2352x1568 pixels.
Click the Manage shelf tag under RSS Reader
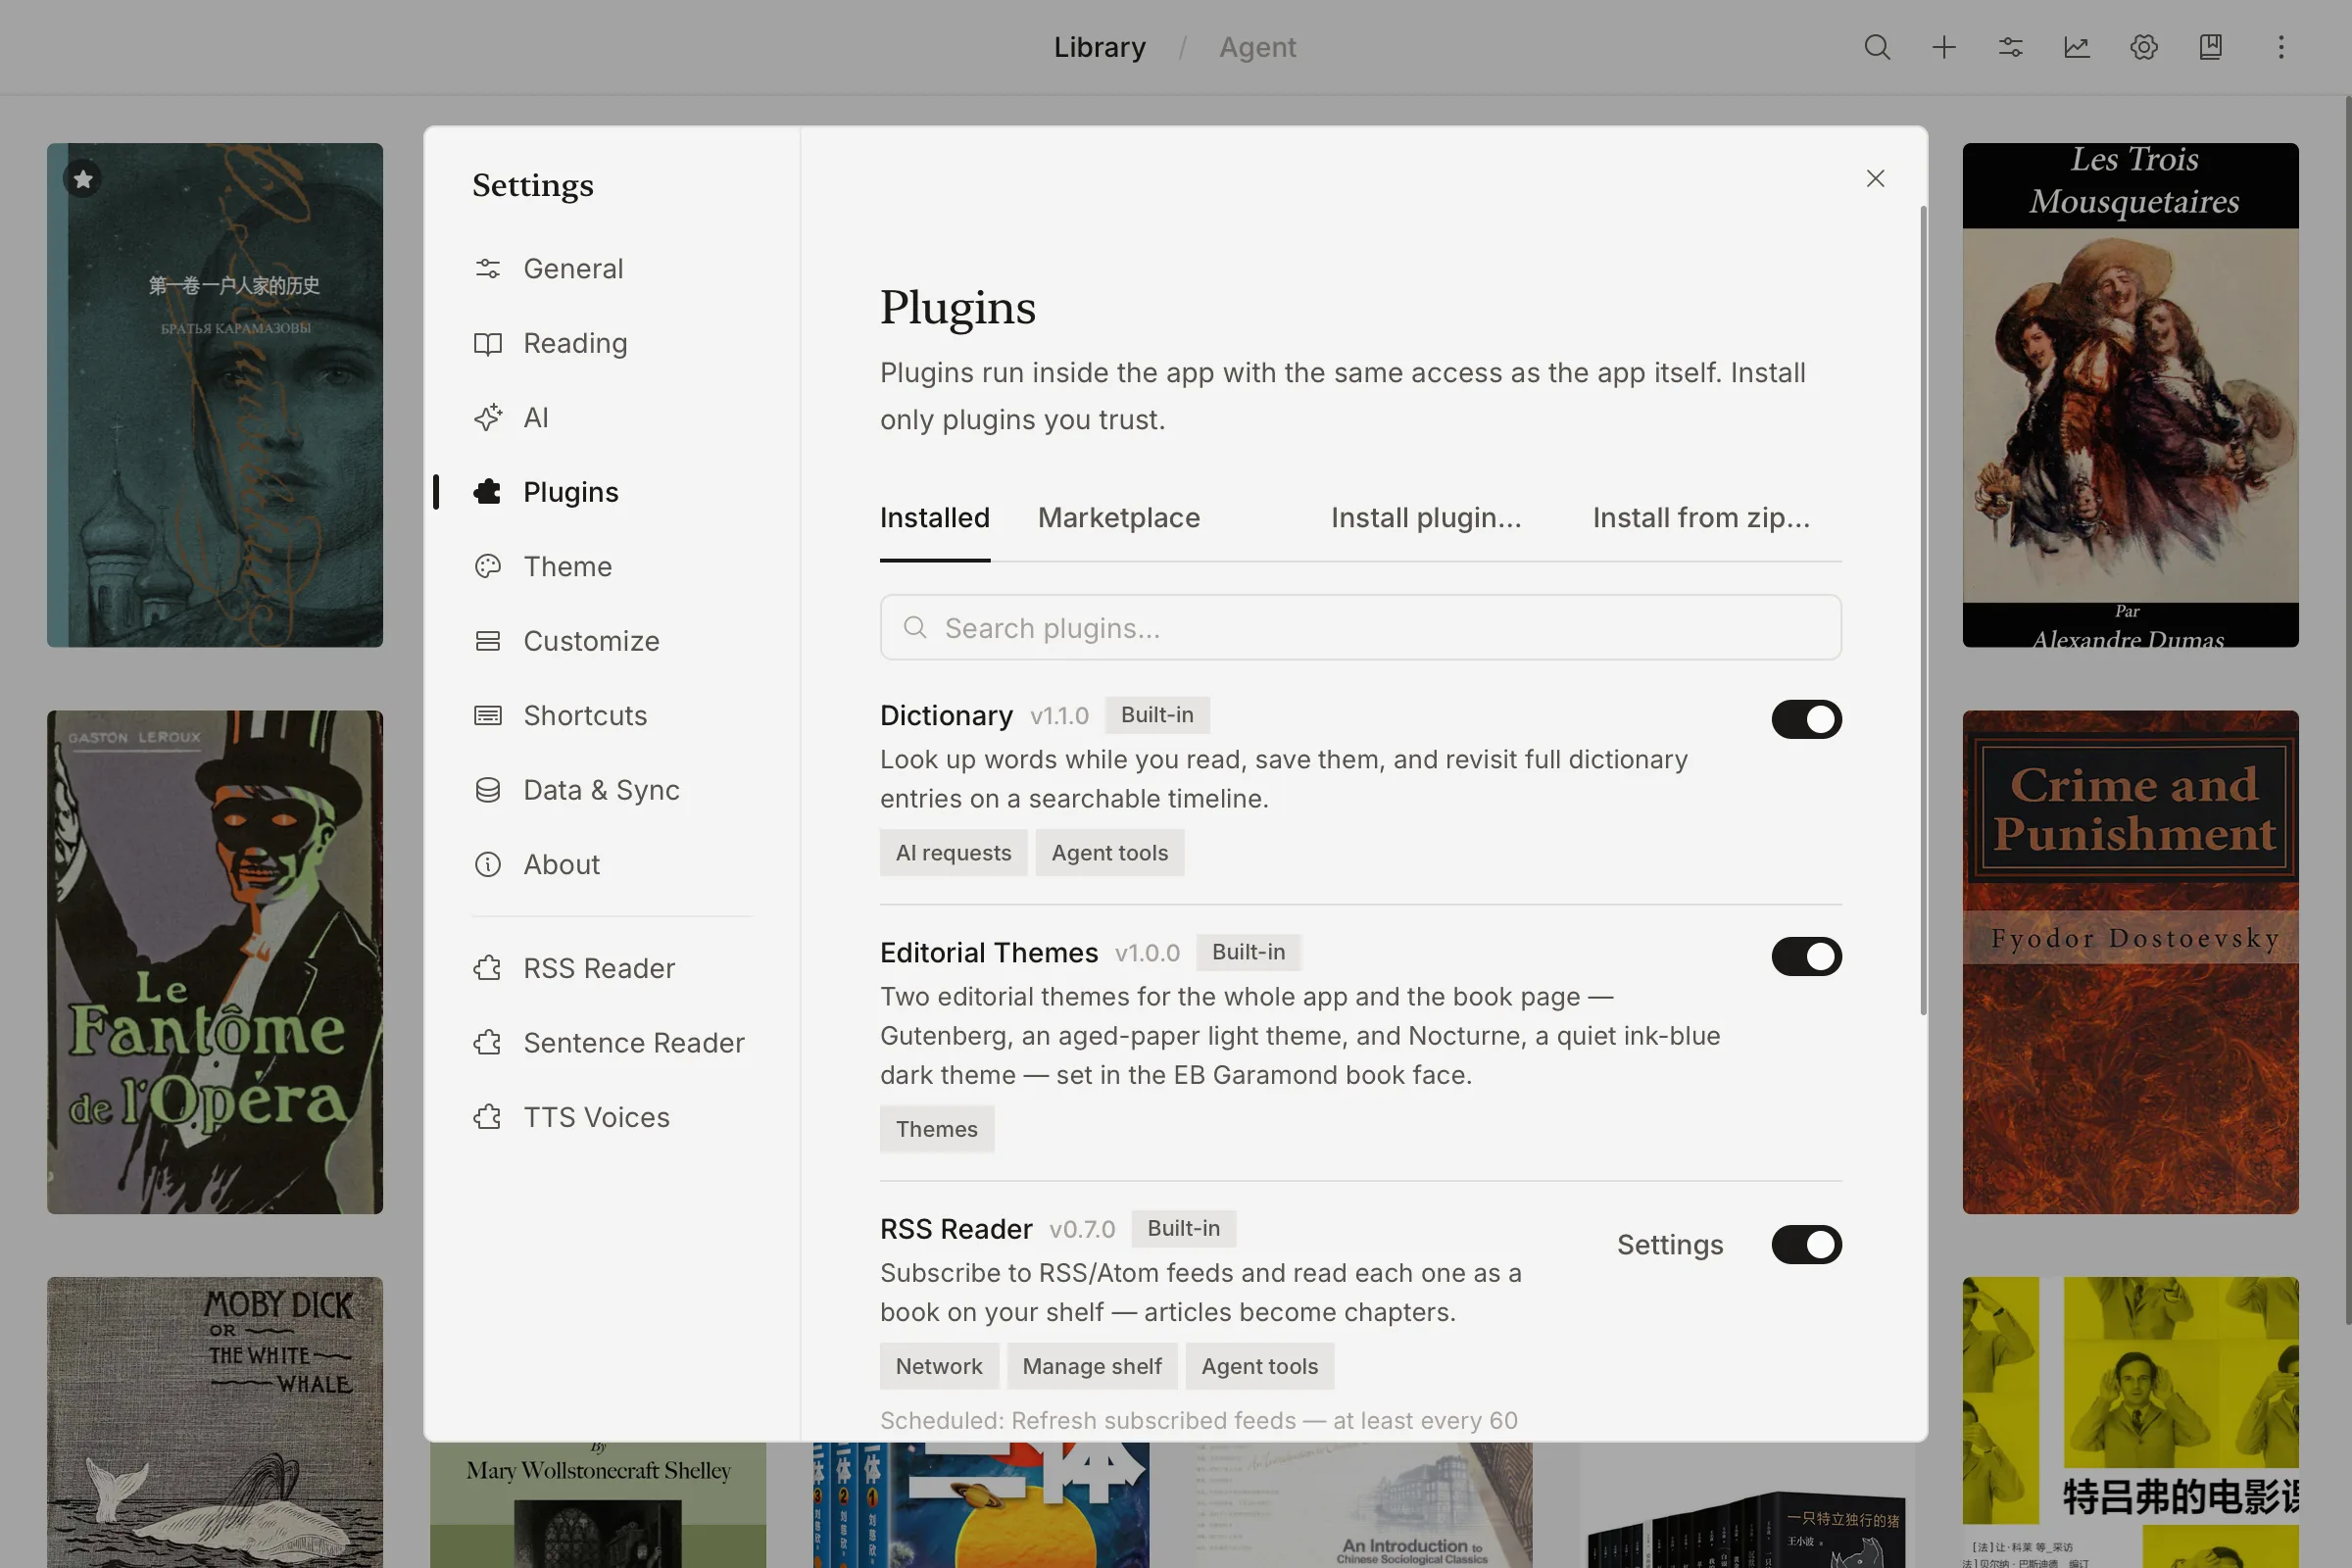1092,1366
